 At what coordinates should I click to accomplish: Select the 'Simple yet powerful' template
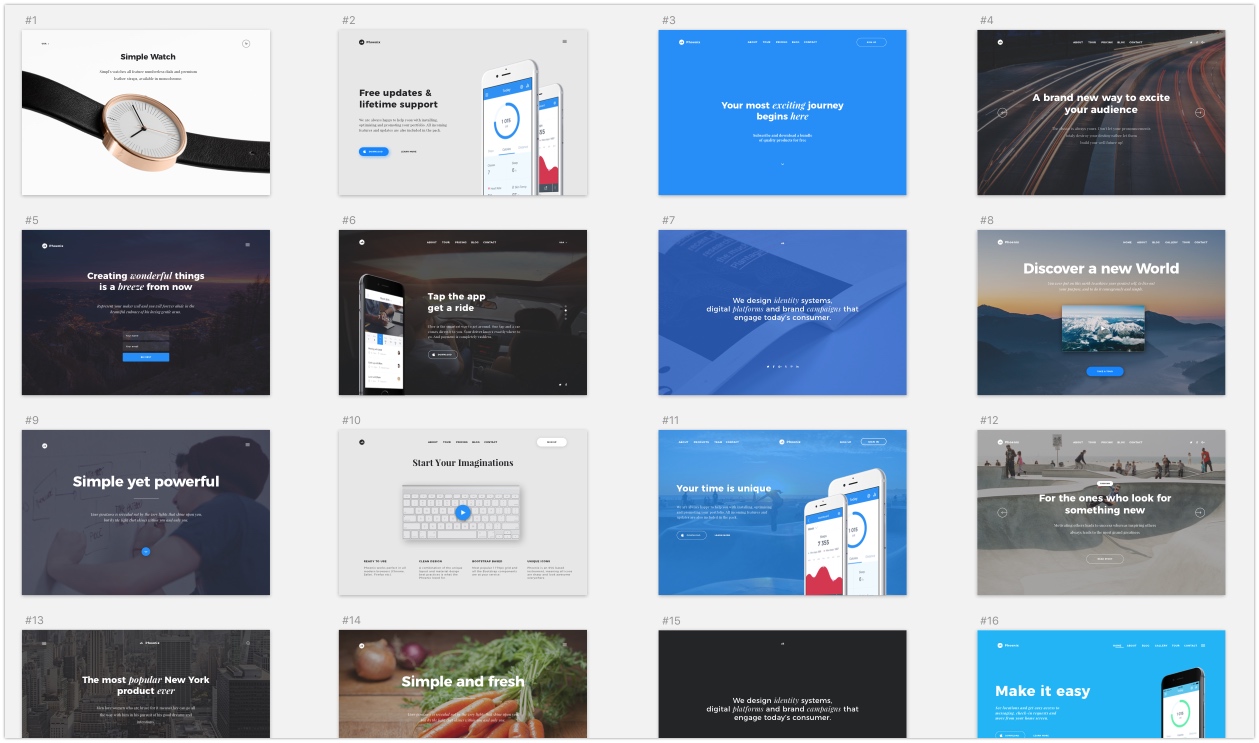point(146,512)
